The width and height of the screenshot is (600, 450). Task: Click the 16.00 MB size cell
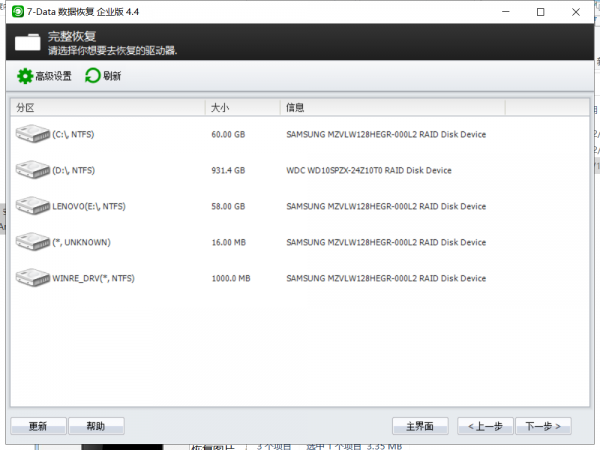[229, 242]
